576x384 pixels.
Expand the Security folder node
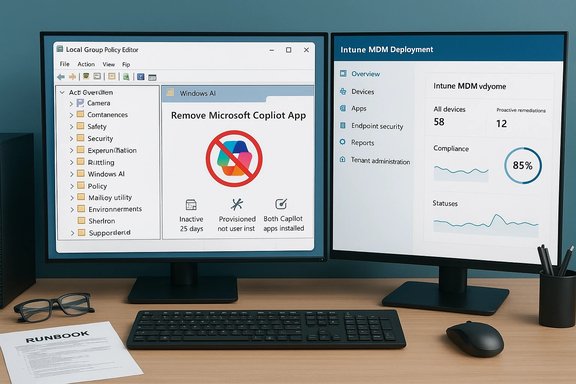[x=71, y=139]
